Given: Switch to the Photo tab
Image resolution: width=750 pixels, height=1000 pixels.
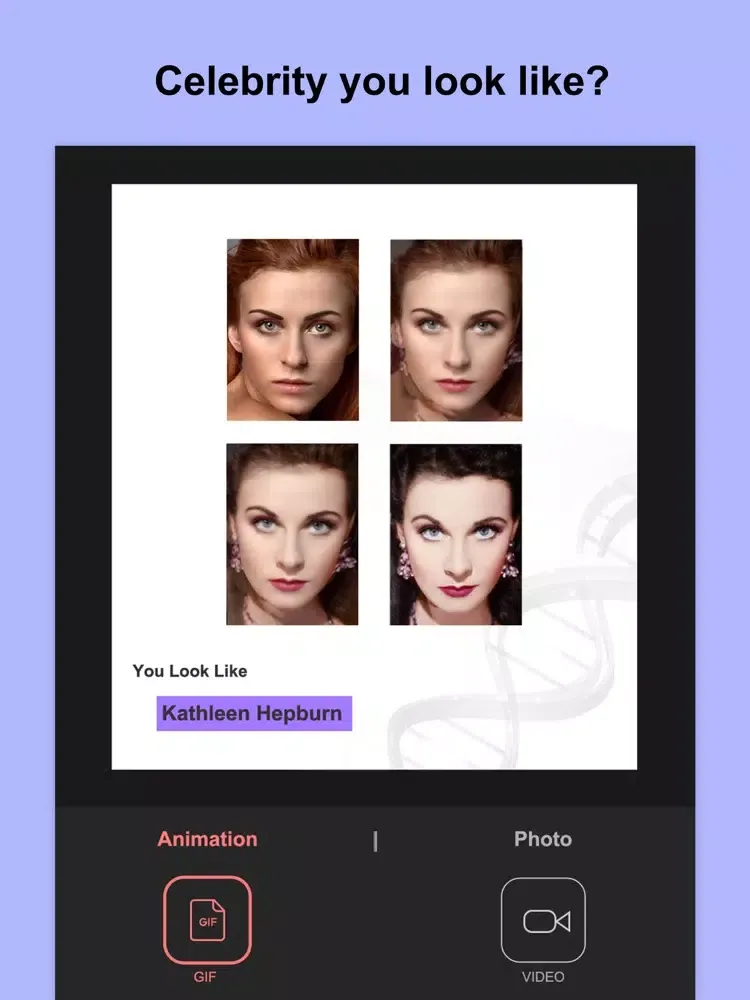Looking at the screenshot, I should point(543,839).
